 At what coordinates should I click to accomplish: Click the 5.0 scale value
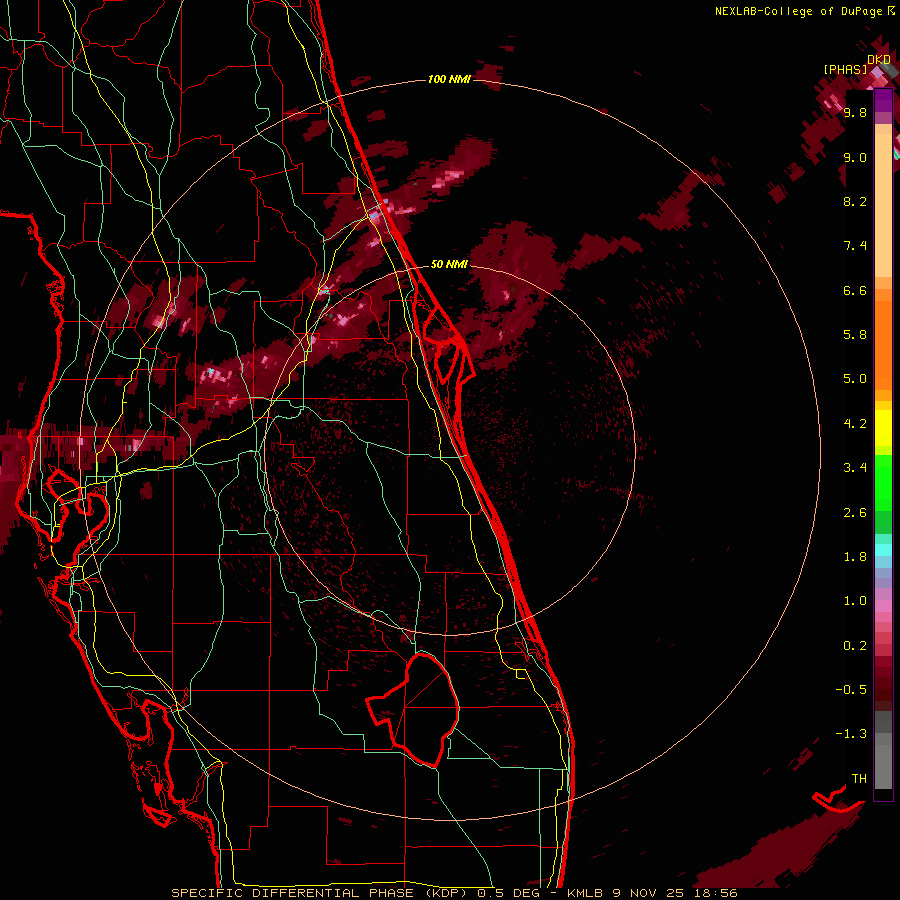pos(855,379)
